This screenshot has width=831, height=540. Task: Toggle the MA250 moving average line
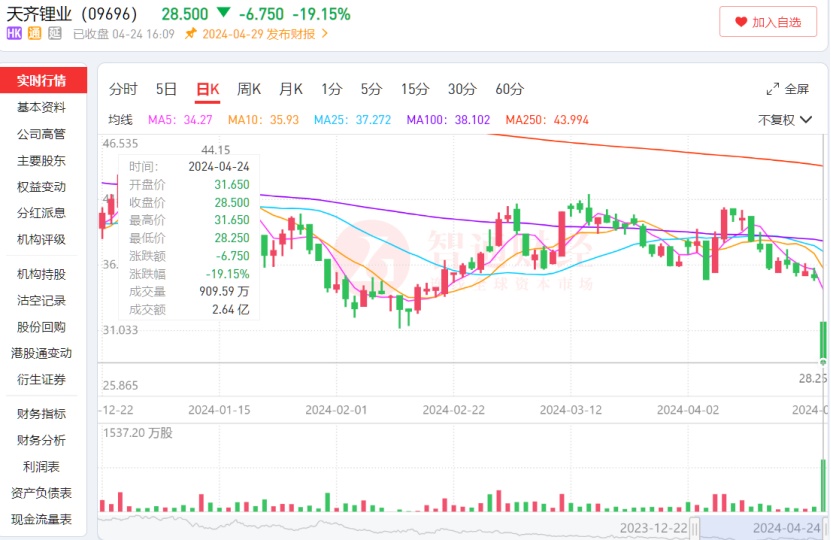coord(546,120)
